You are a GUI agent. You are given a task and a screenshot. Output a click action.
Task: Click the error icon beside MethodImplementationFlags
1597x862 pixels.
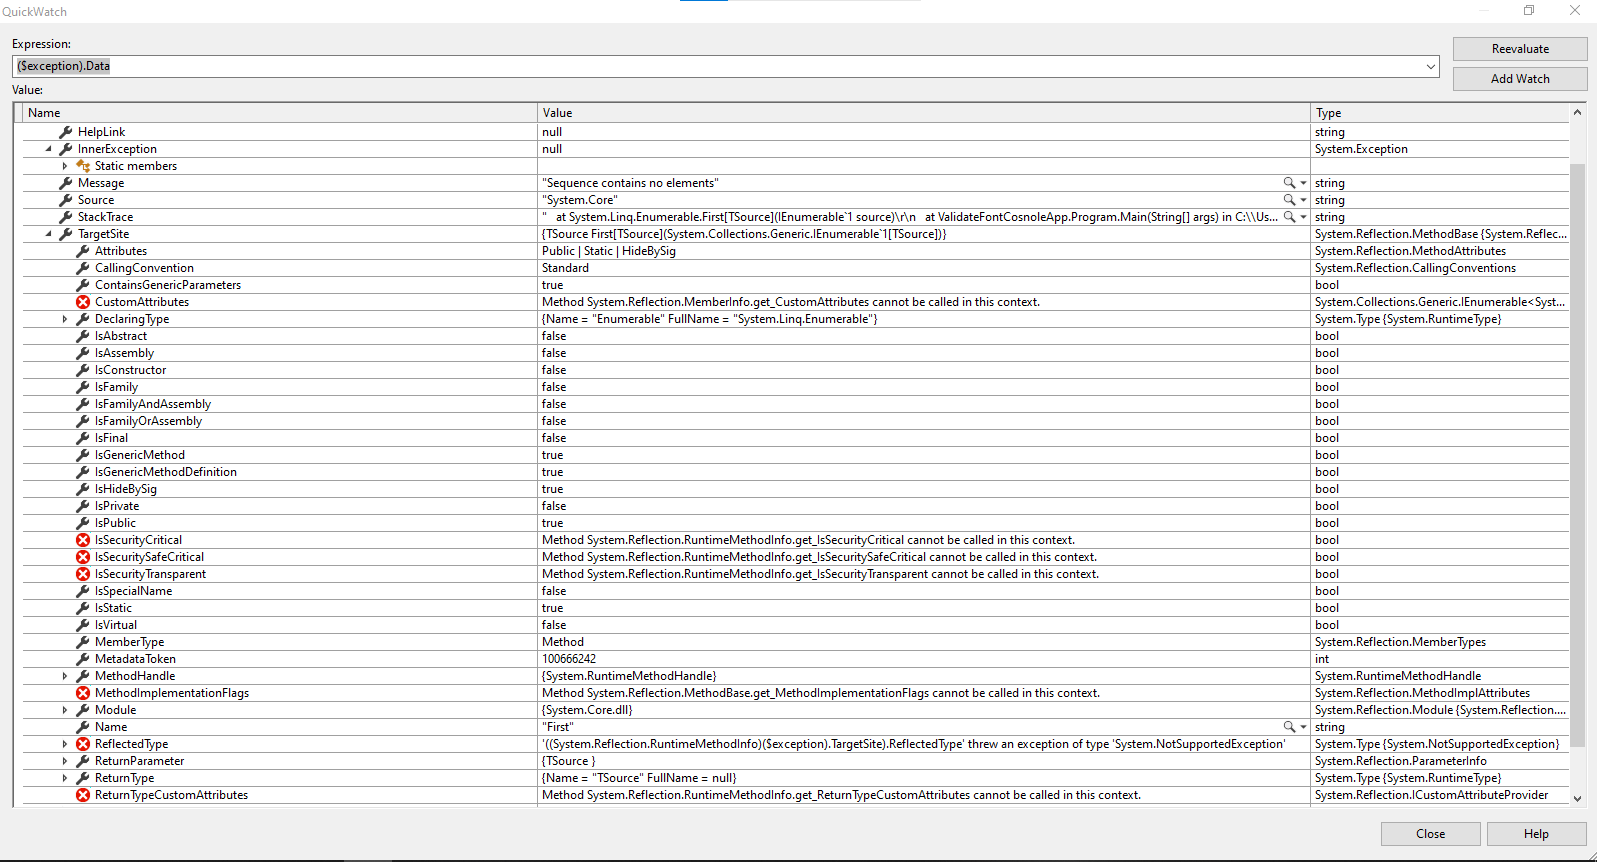click(83, 693)
